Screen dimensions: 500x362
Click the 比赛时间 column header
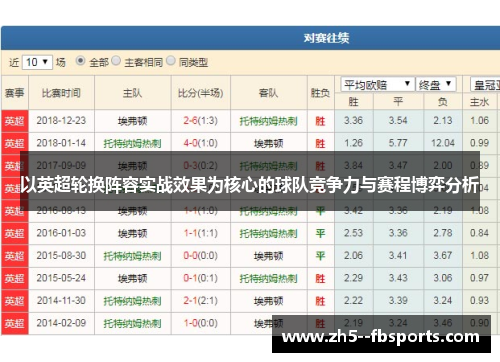click(61, 93)
